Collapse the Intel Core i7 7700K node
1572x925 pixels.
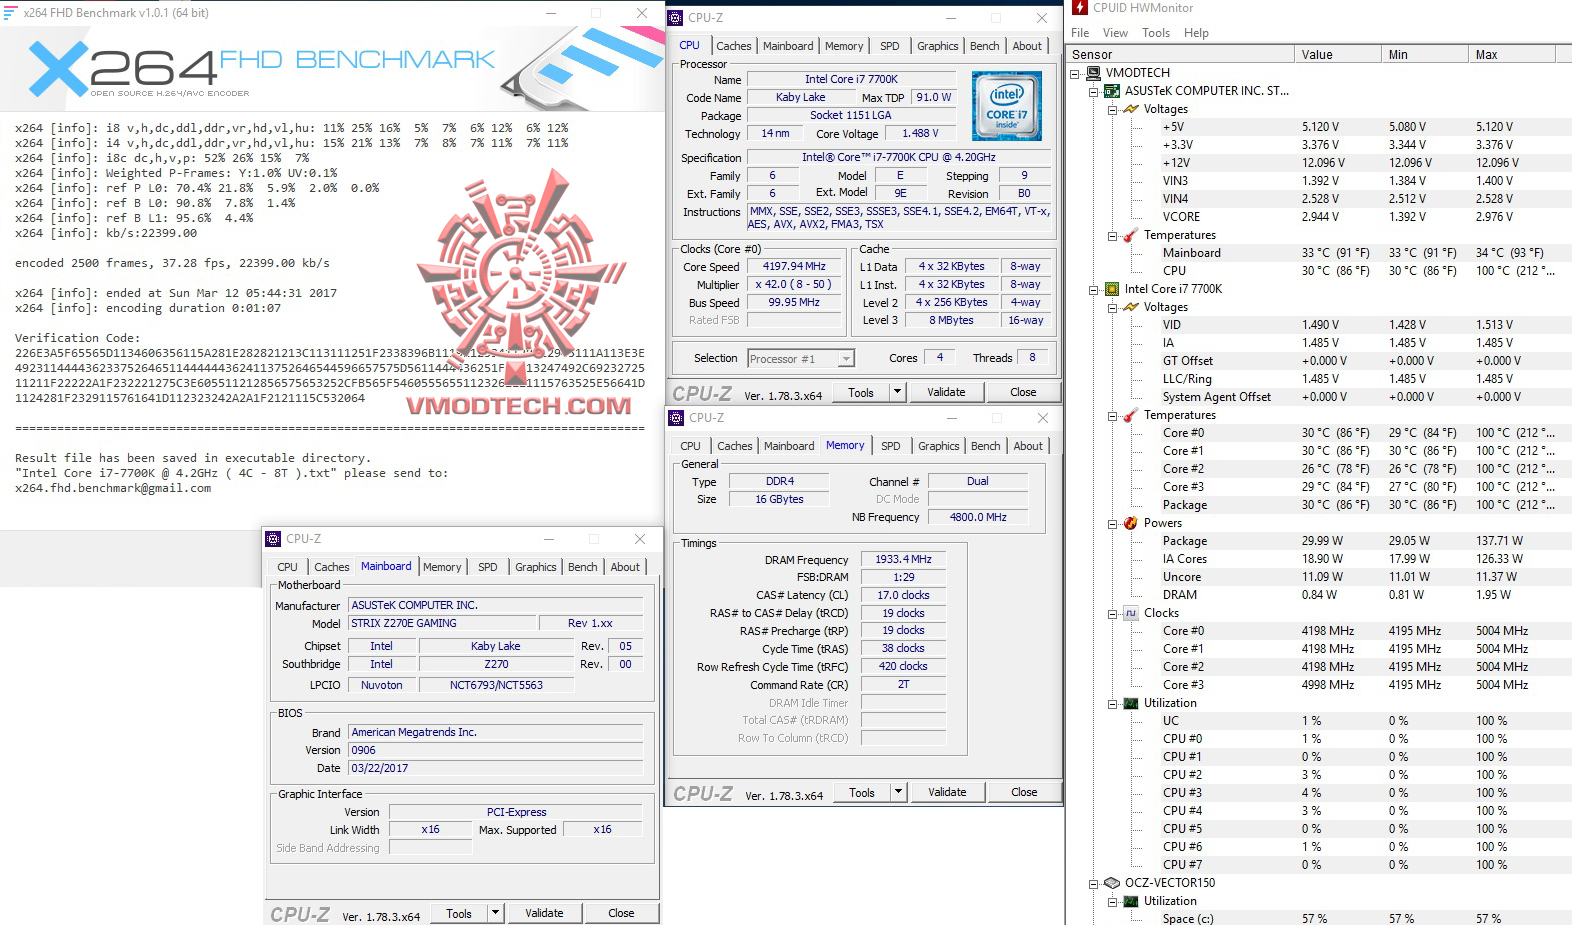pyautogui.click(x=1094, y=289)
